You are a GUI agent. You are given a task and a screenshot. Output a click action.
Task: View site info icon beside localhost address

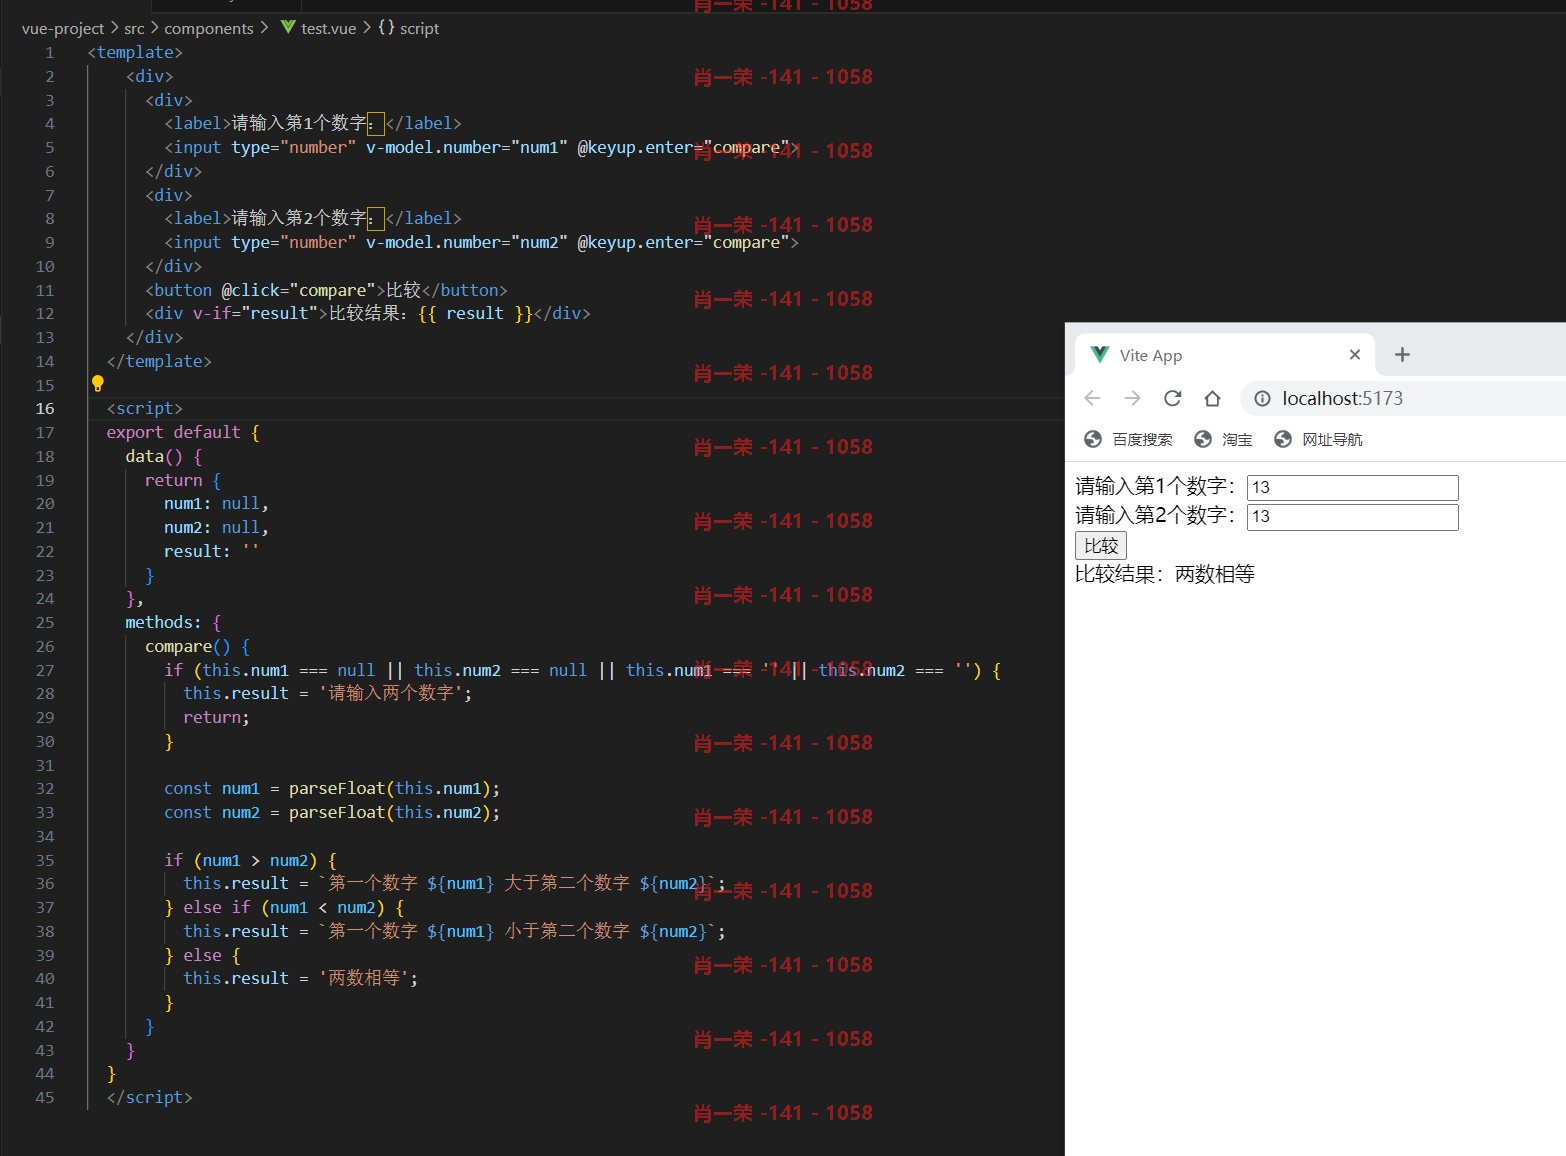[1262, 398]
